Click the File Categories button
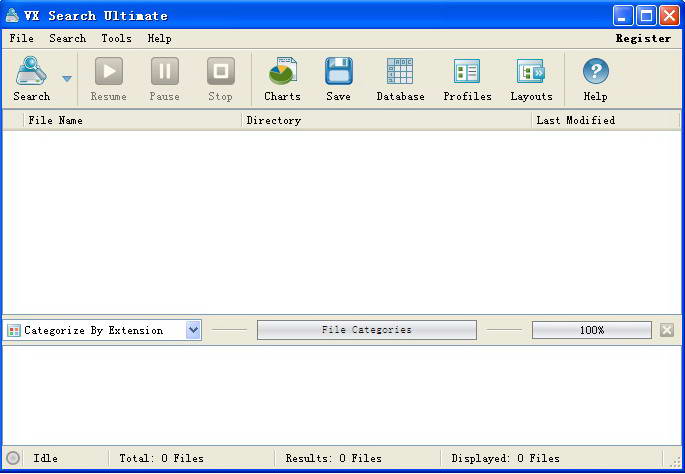Image resolution: width=685 pixels, height=474 pixels. (367, 330)
